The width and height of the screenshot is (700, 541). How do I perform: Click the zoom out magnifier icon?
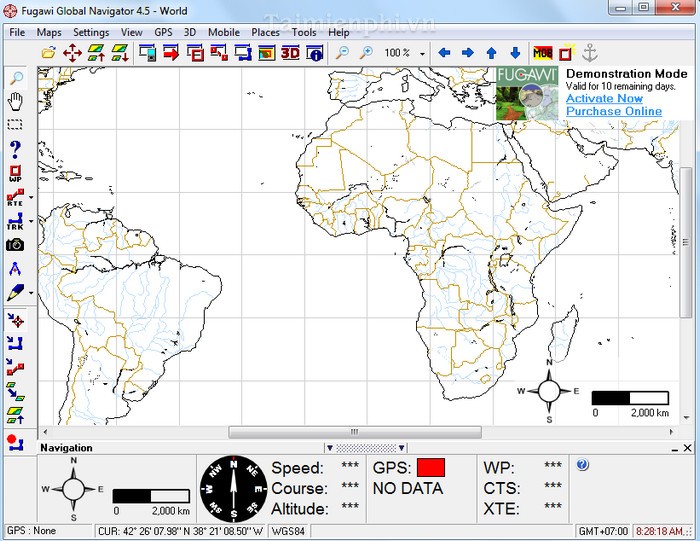pyautogui.click(x=342, y=53)
